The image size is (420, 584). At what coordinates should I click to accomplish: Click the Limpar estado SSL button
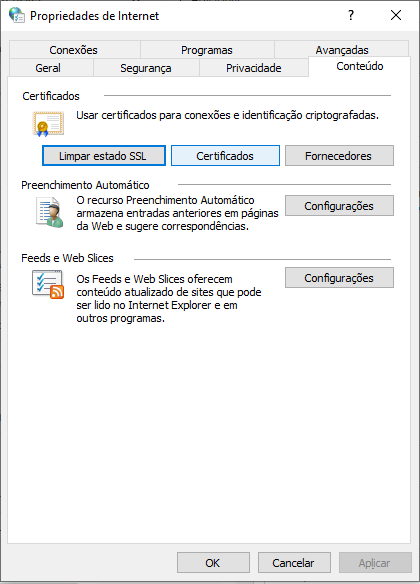tap(104, 156)
